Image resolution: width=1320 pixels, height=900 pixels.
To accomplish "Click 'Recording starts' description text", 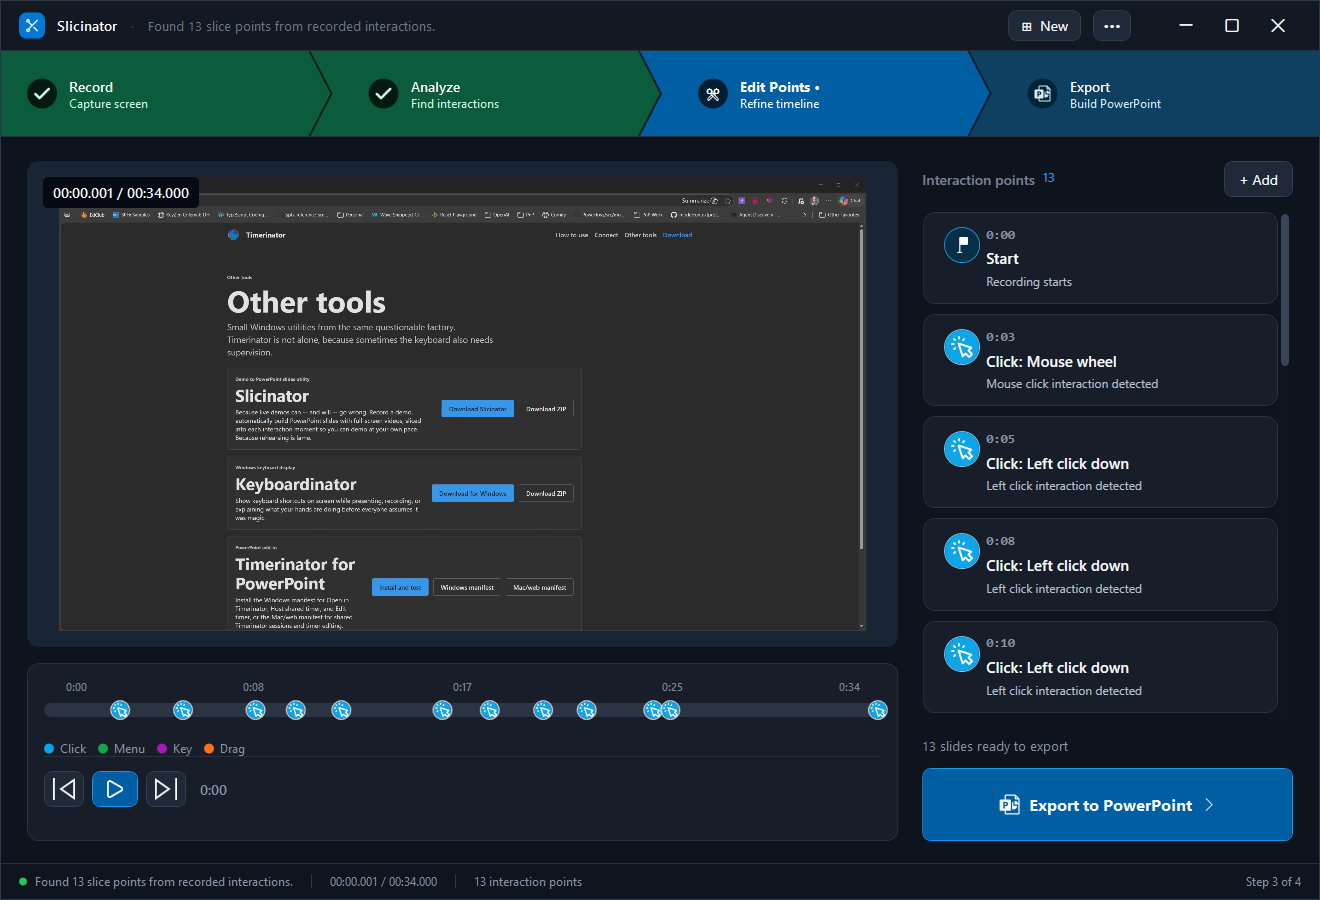I will tap(1029, 282).
